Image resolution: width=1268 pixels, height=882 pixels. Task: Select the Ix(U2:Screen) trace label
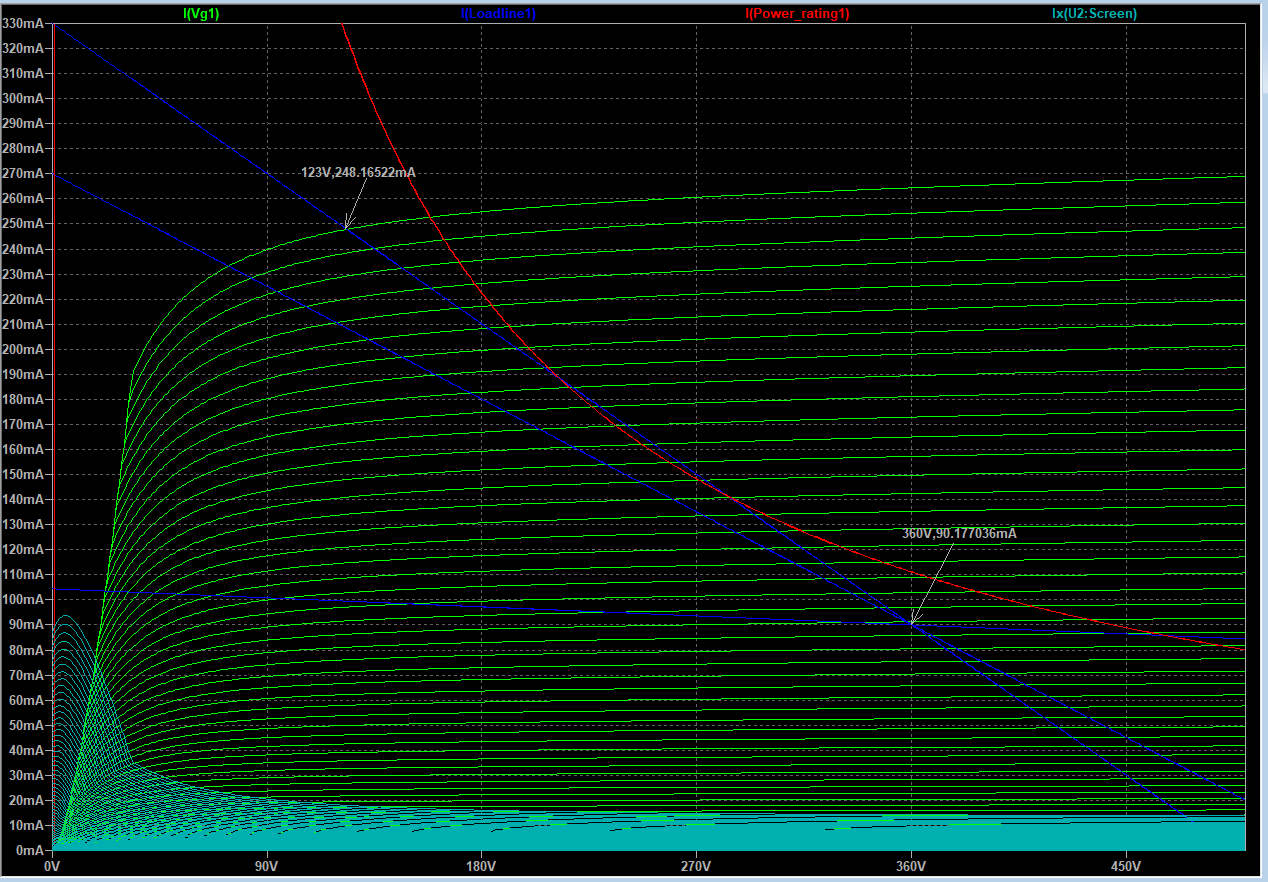click(1094, 14)
